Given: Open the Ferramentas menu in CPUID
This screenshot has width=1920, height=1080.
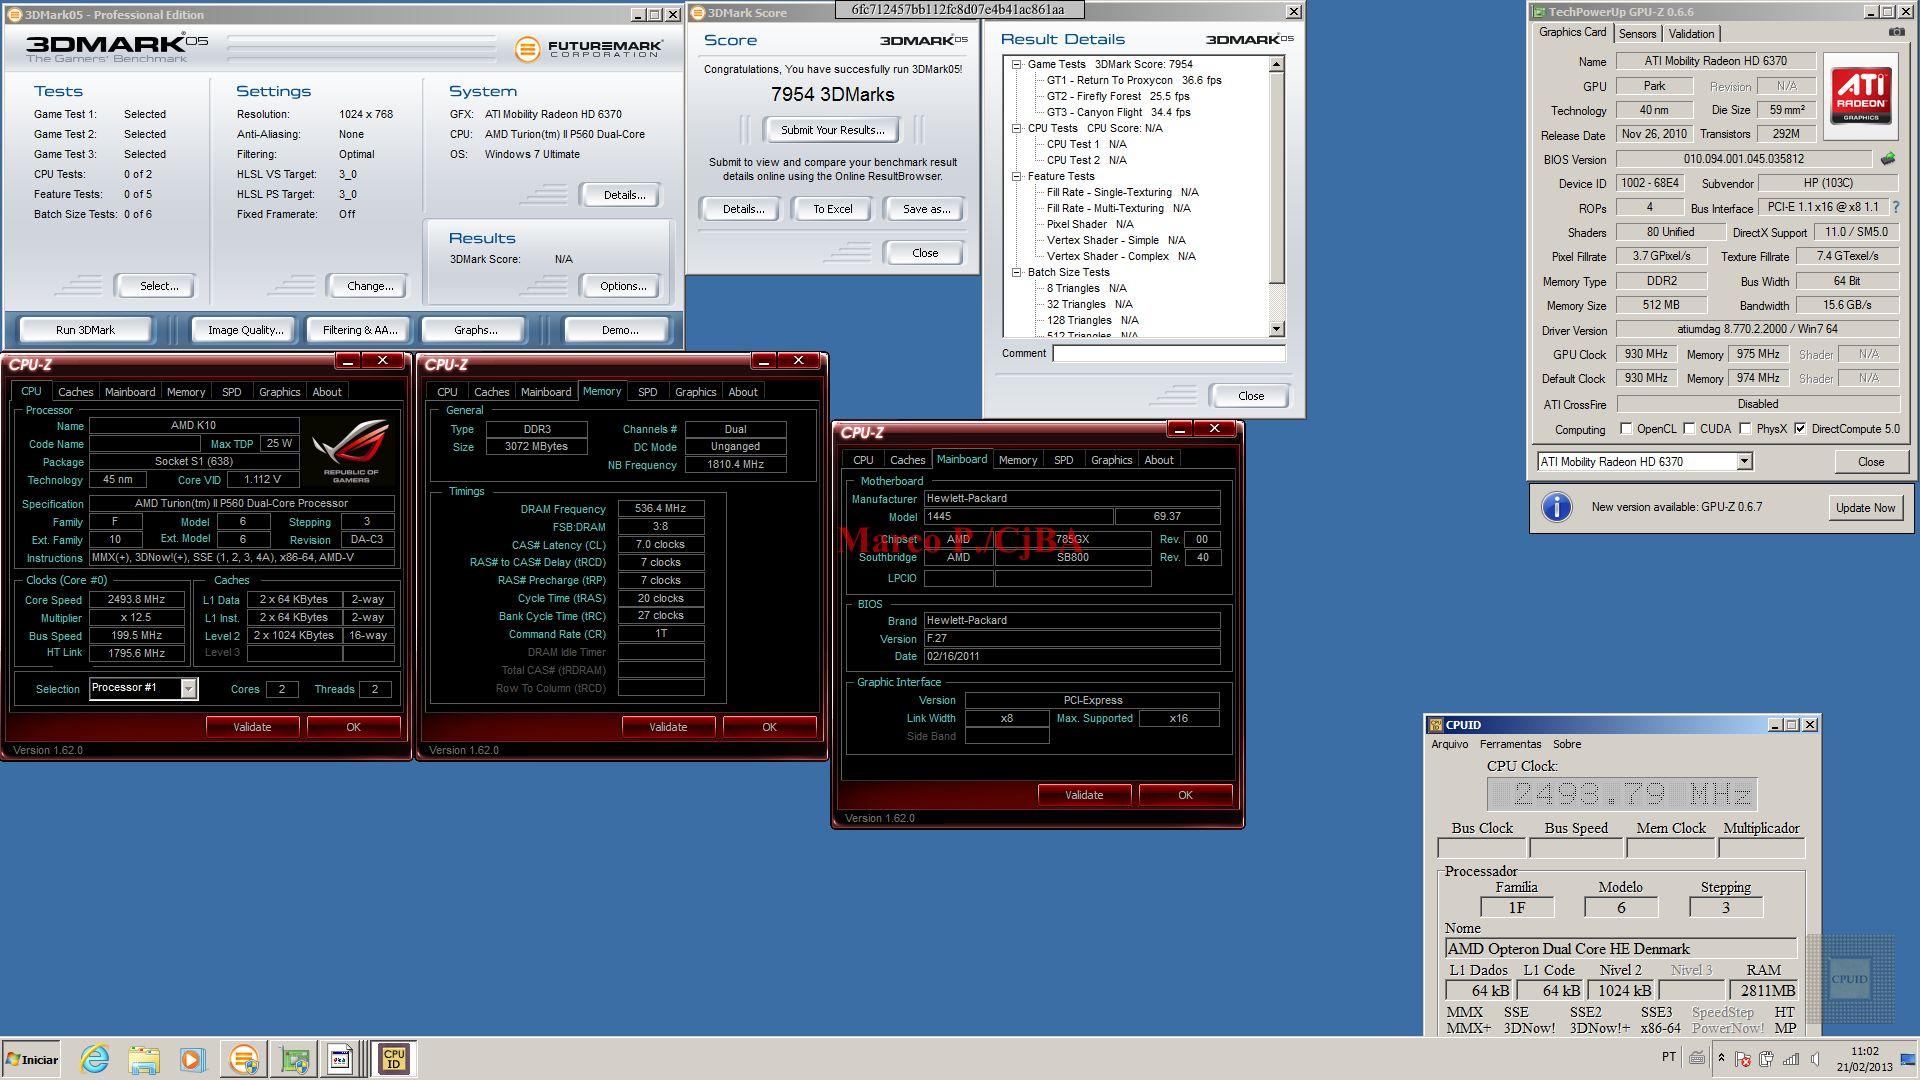Looking at the screenshot, I should click(x=1510, y=744).
